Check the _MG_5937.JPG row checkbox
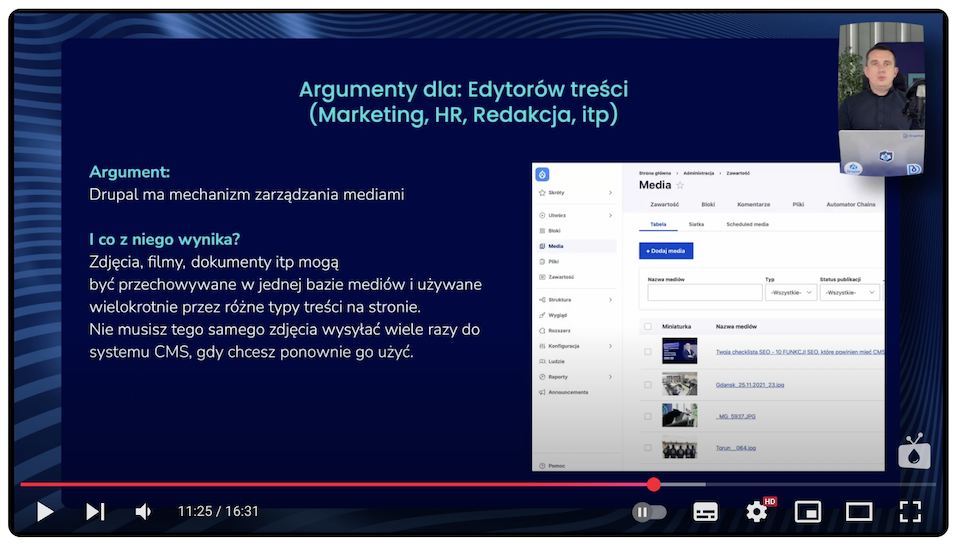 pos(648,416)
